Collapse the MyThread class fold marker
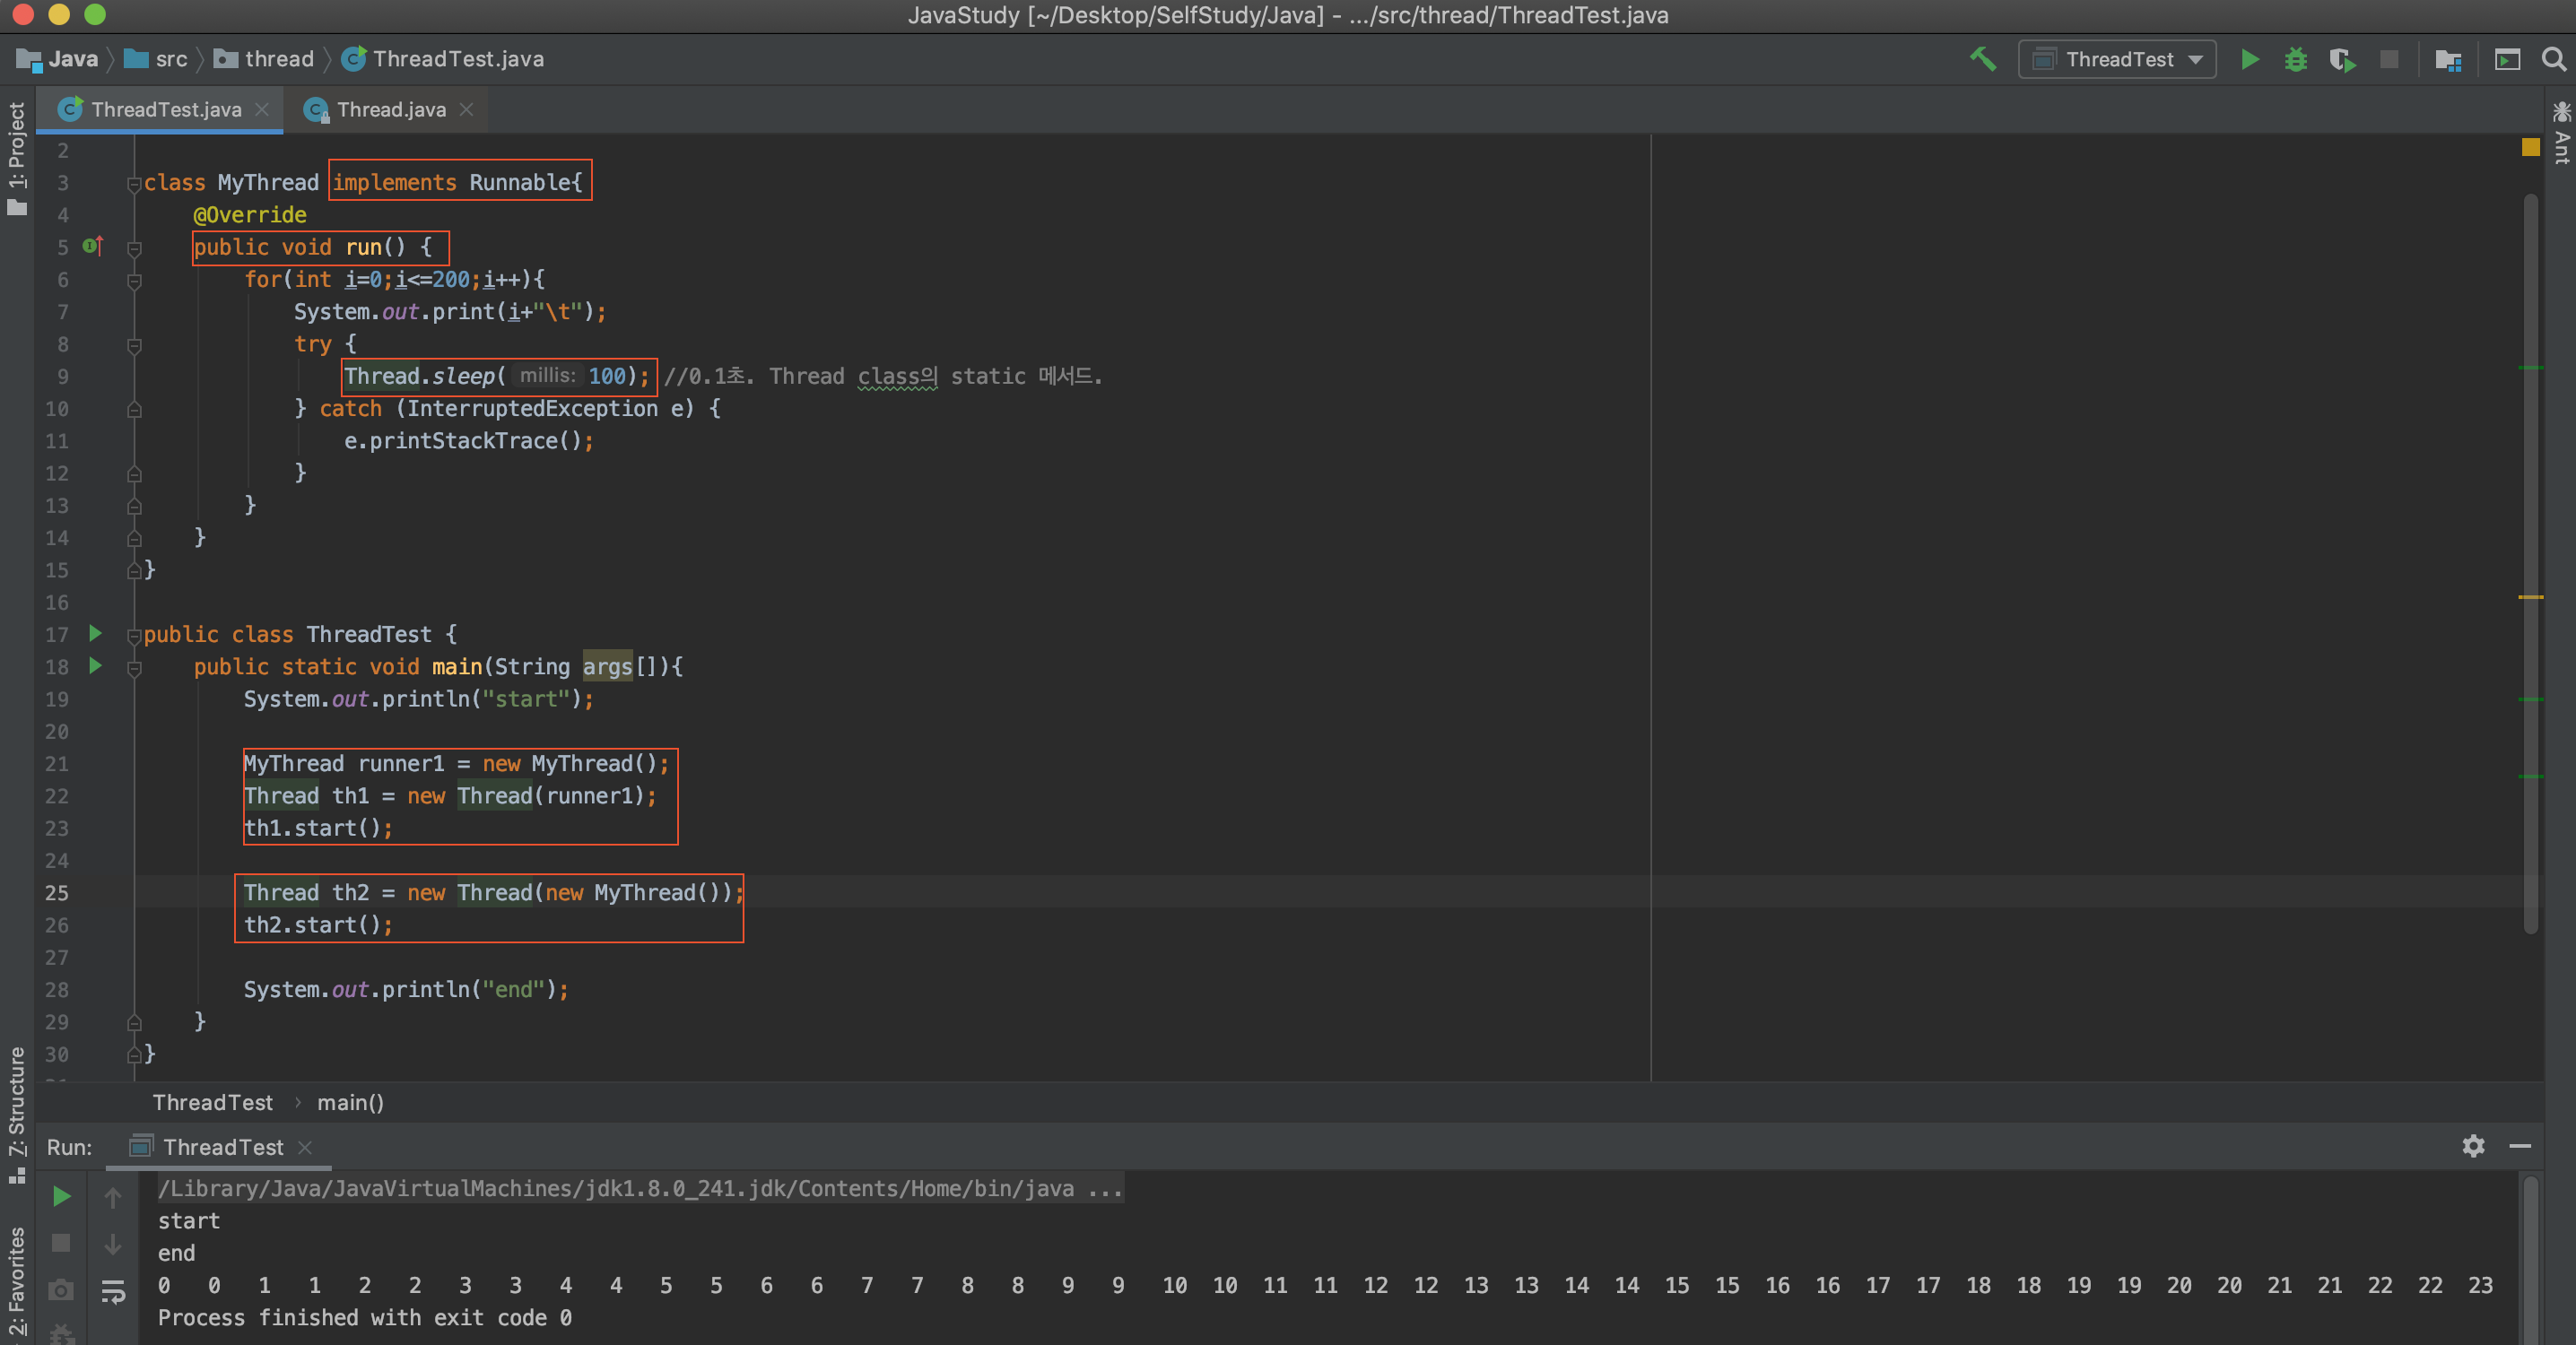The image size is (2576, 1345). [x=134, y=183]
